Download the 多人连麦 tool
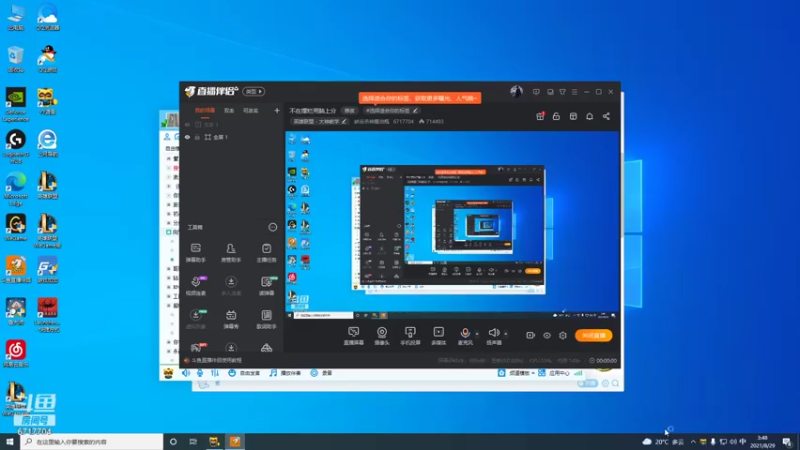800x450 pixels. pyautogui.click(x=231, y=286)
